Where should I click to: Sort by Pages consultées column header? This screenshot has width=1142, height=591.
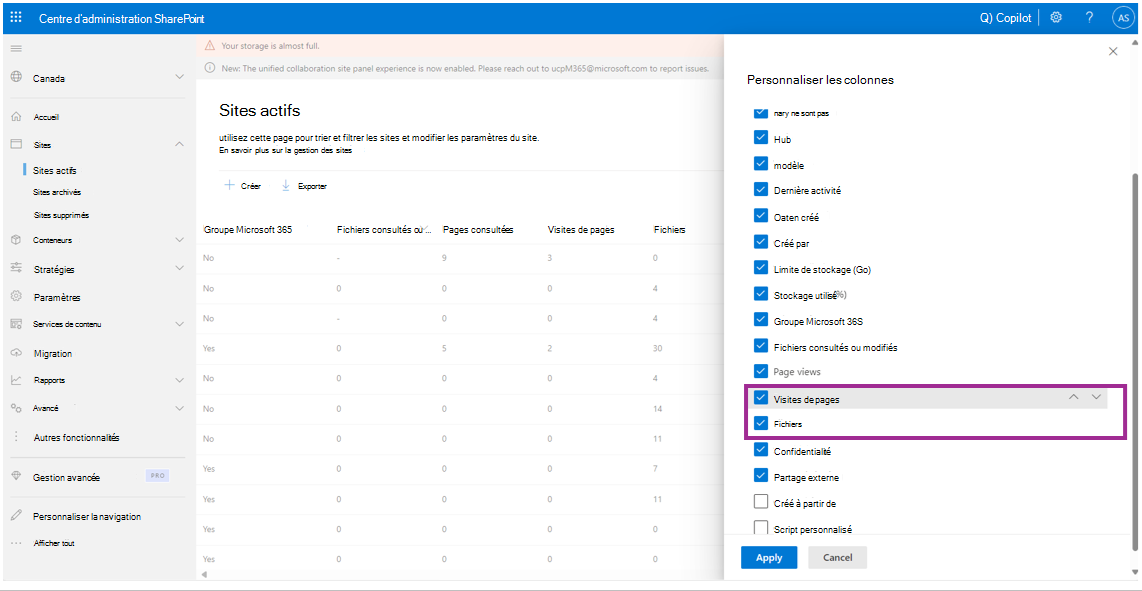point(479,230)
